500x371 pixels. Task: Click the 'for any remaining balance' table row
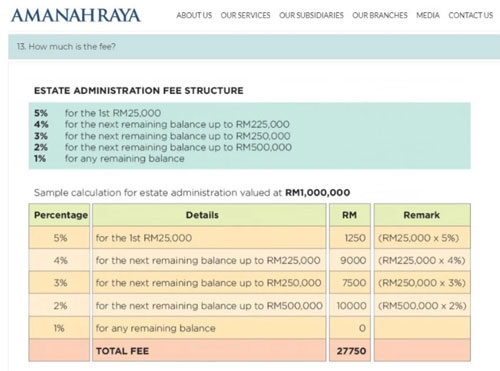pos(250,328)
